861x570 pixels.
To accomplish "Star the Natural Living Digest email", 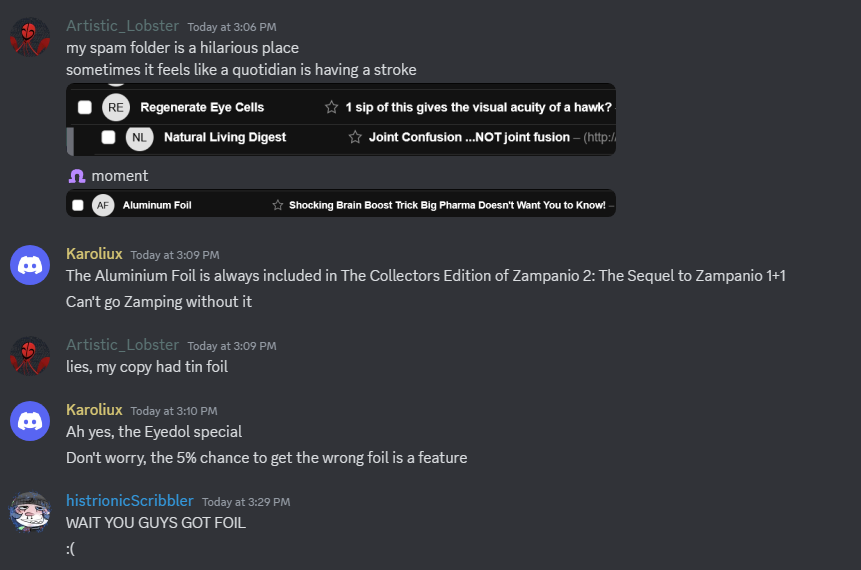I will [x=354, y=137].
